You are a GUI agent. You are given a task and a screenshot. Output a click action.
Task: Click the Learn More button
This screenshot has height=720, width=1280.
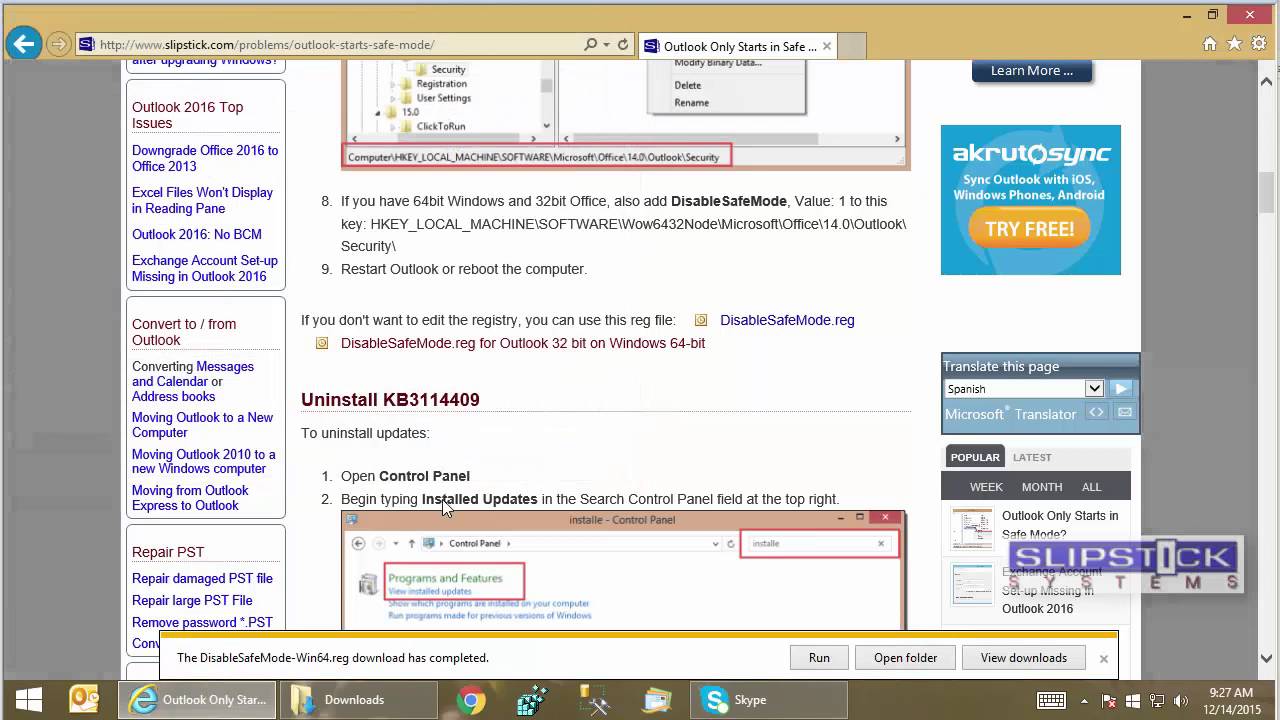[x=1031, y=70]
